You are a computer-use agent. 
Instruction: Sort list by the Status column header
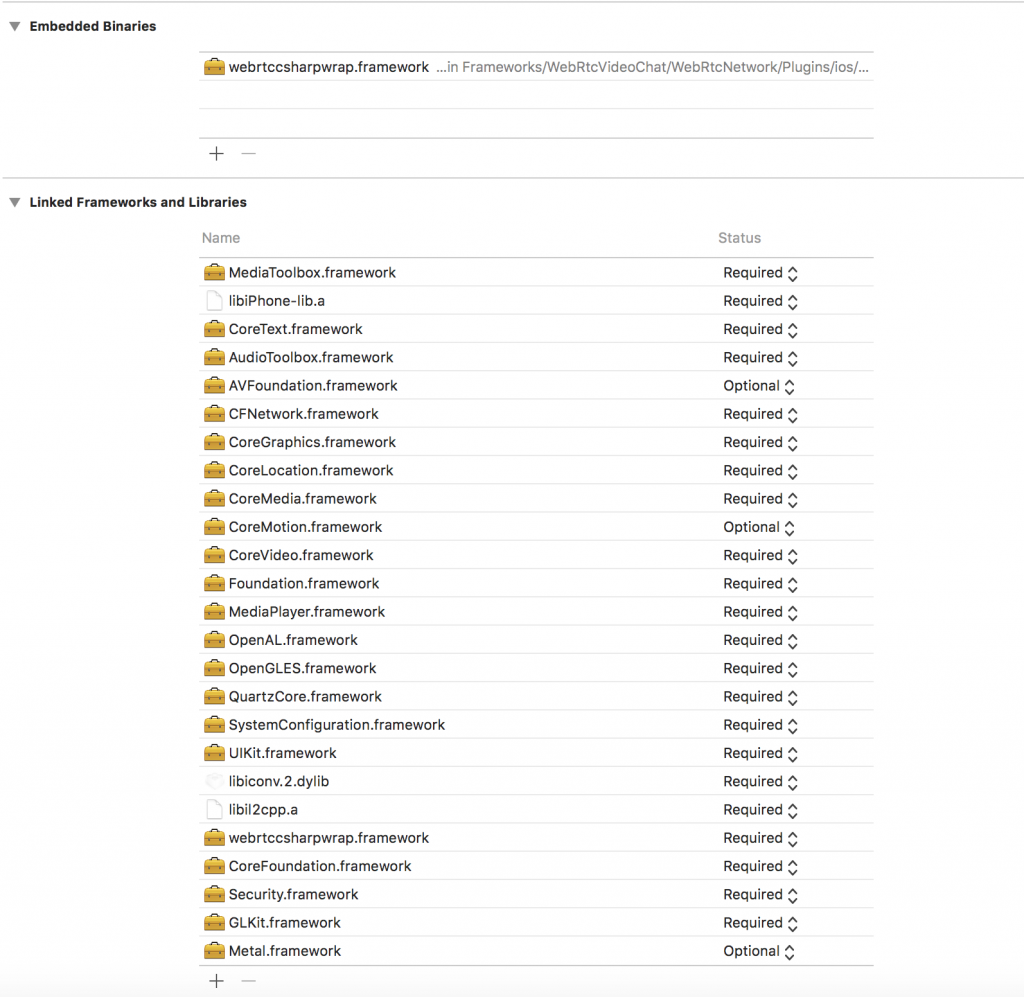coord(739,238)
